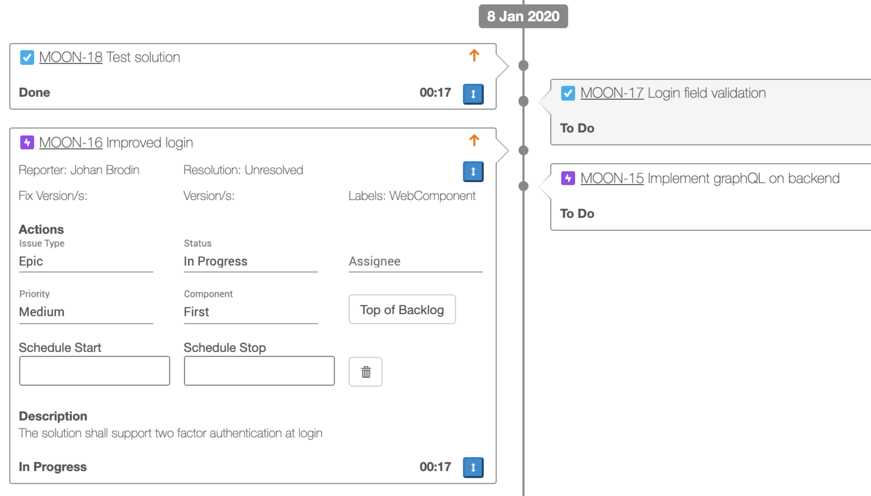Viewport: 871px width, 496px height.
Task: Click the MOON-15 purple epic icon
Action: tap(568, 179)
